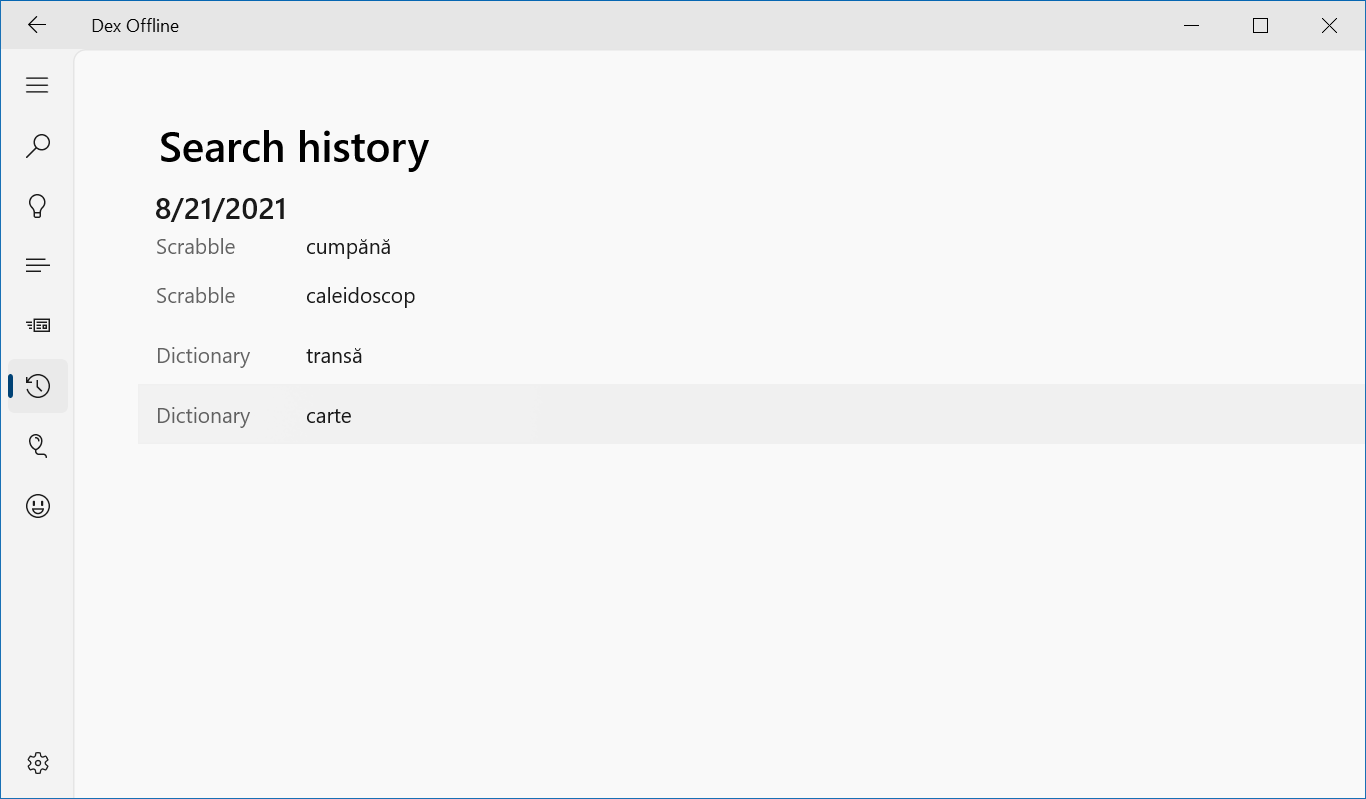Select the Search history clock icon
The height and width of the screenshot is (799, 1366).
tap(38, 386)
